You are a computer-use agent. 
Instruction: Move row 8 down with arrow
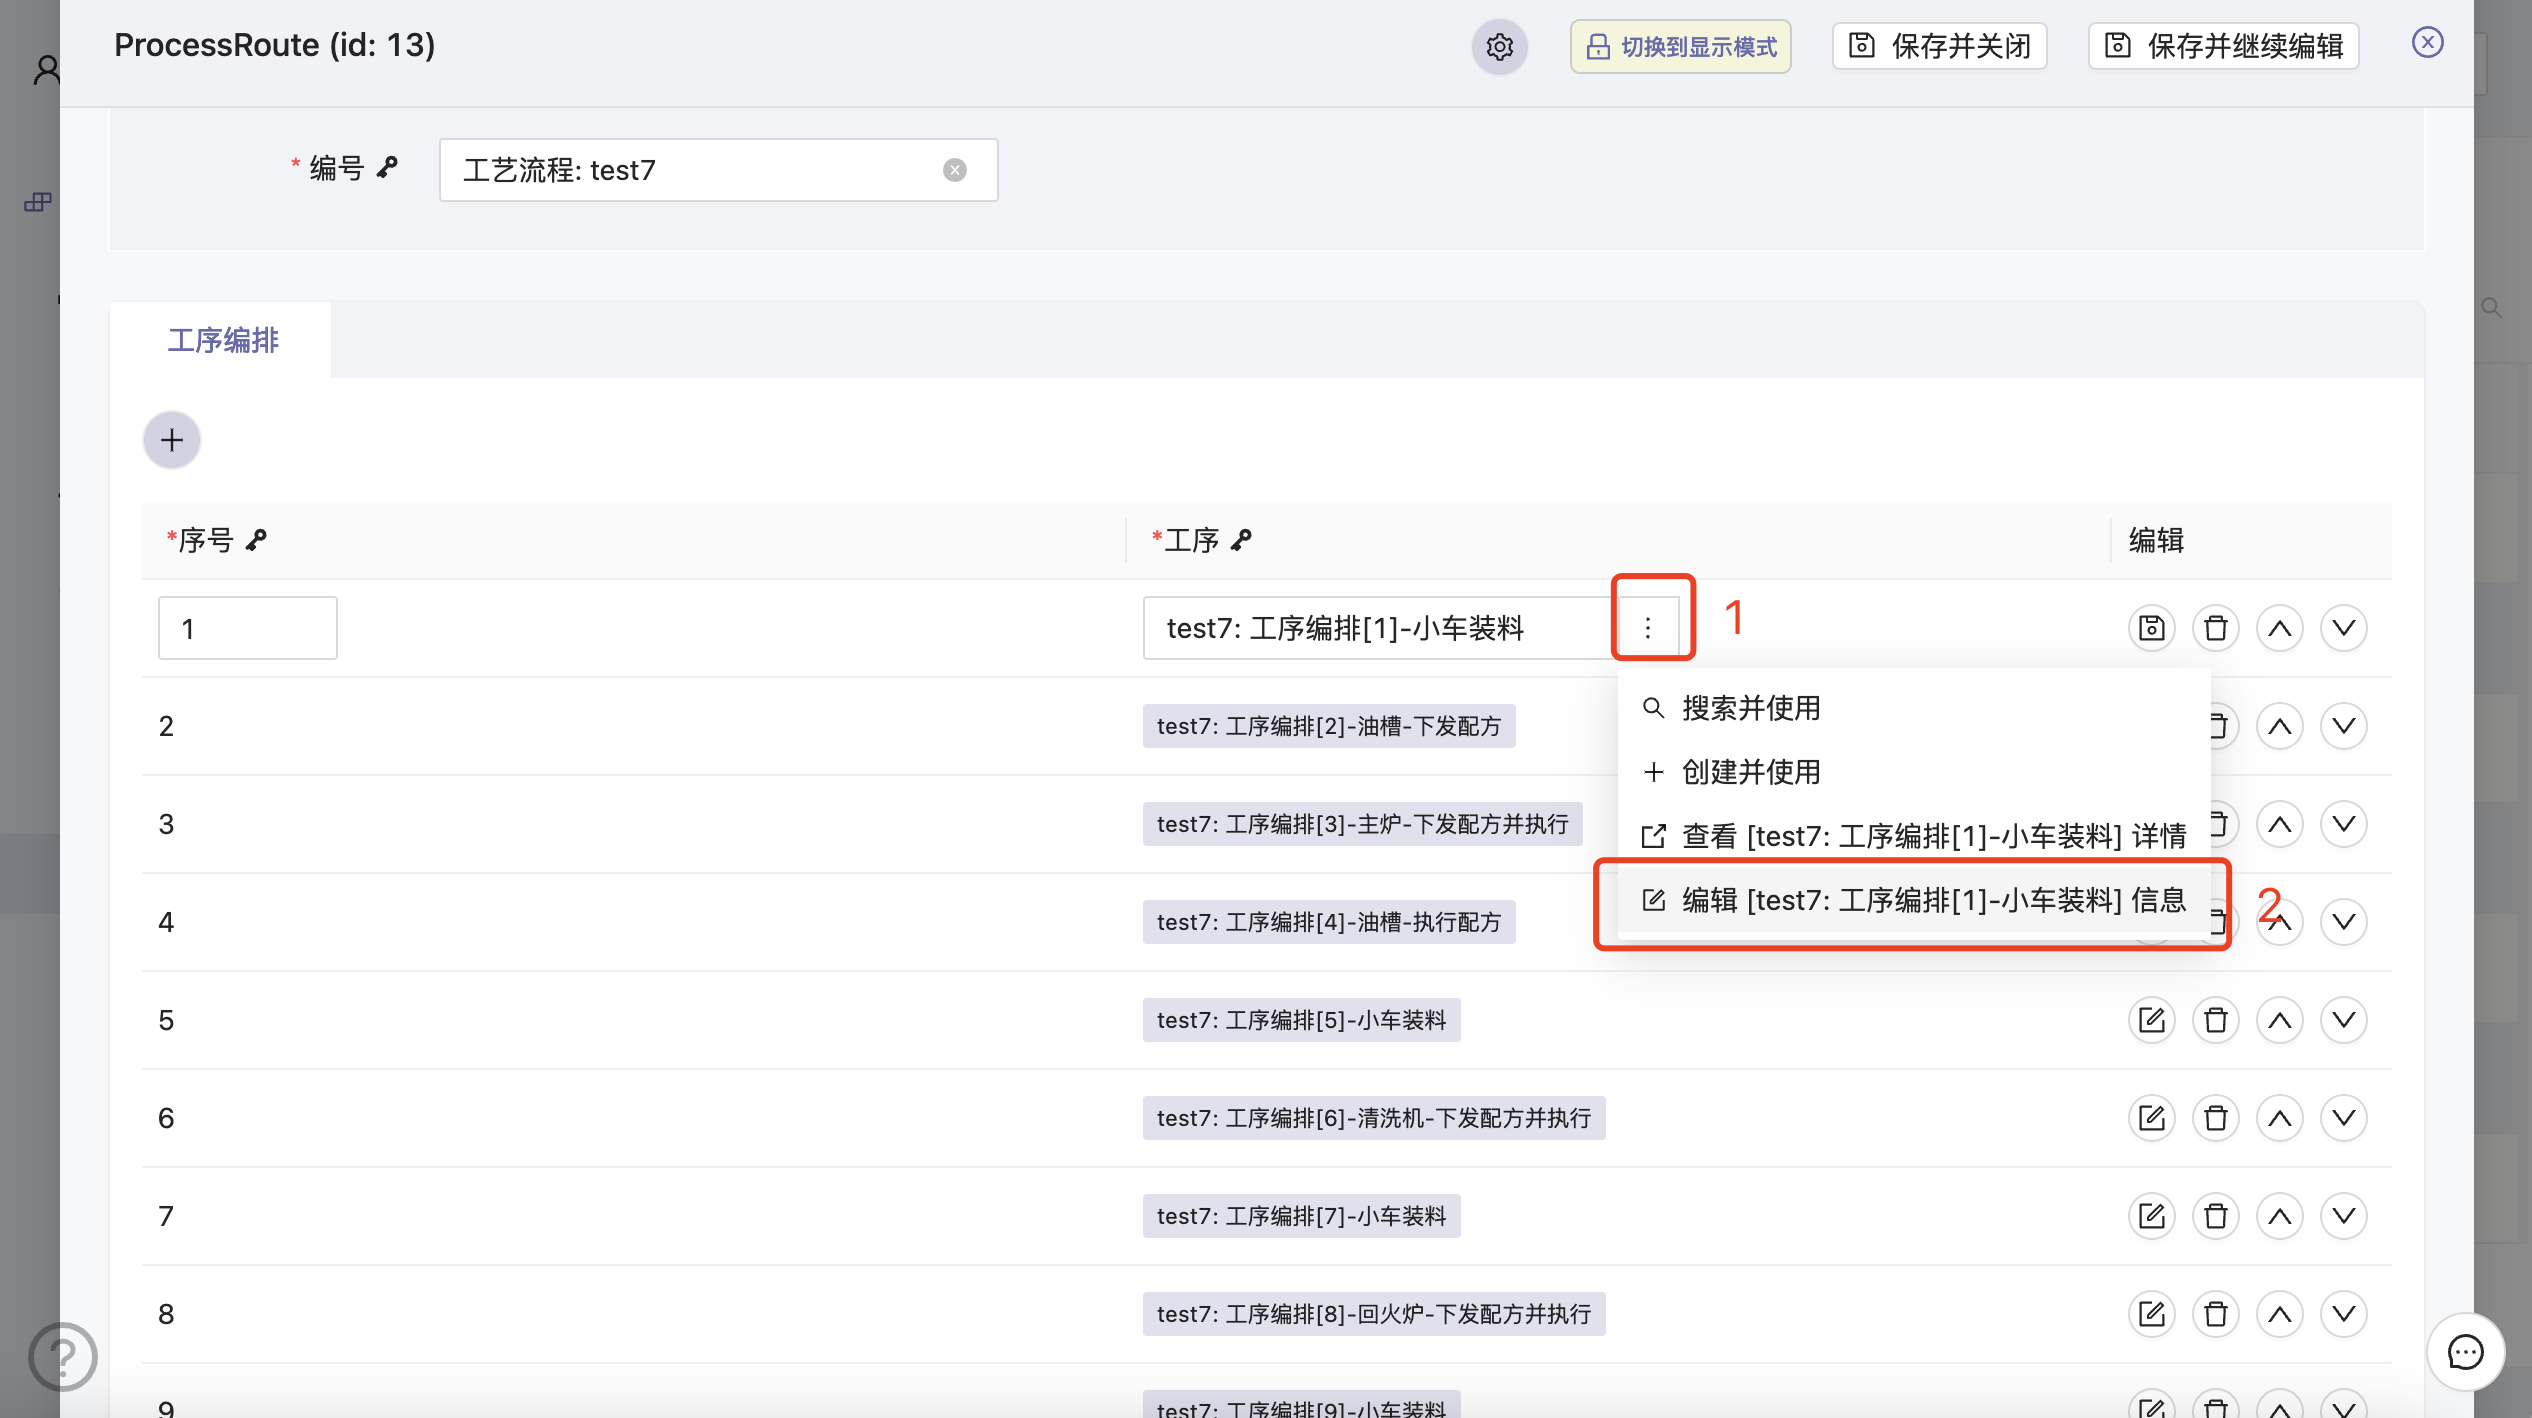point(2343,1314)
